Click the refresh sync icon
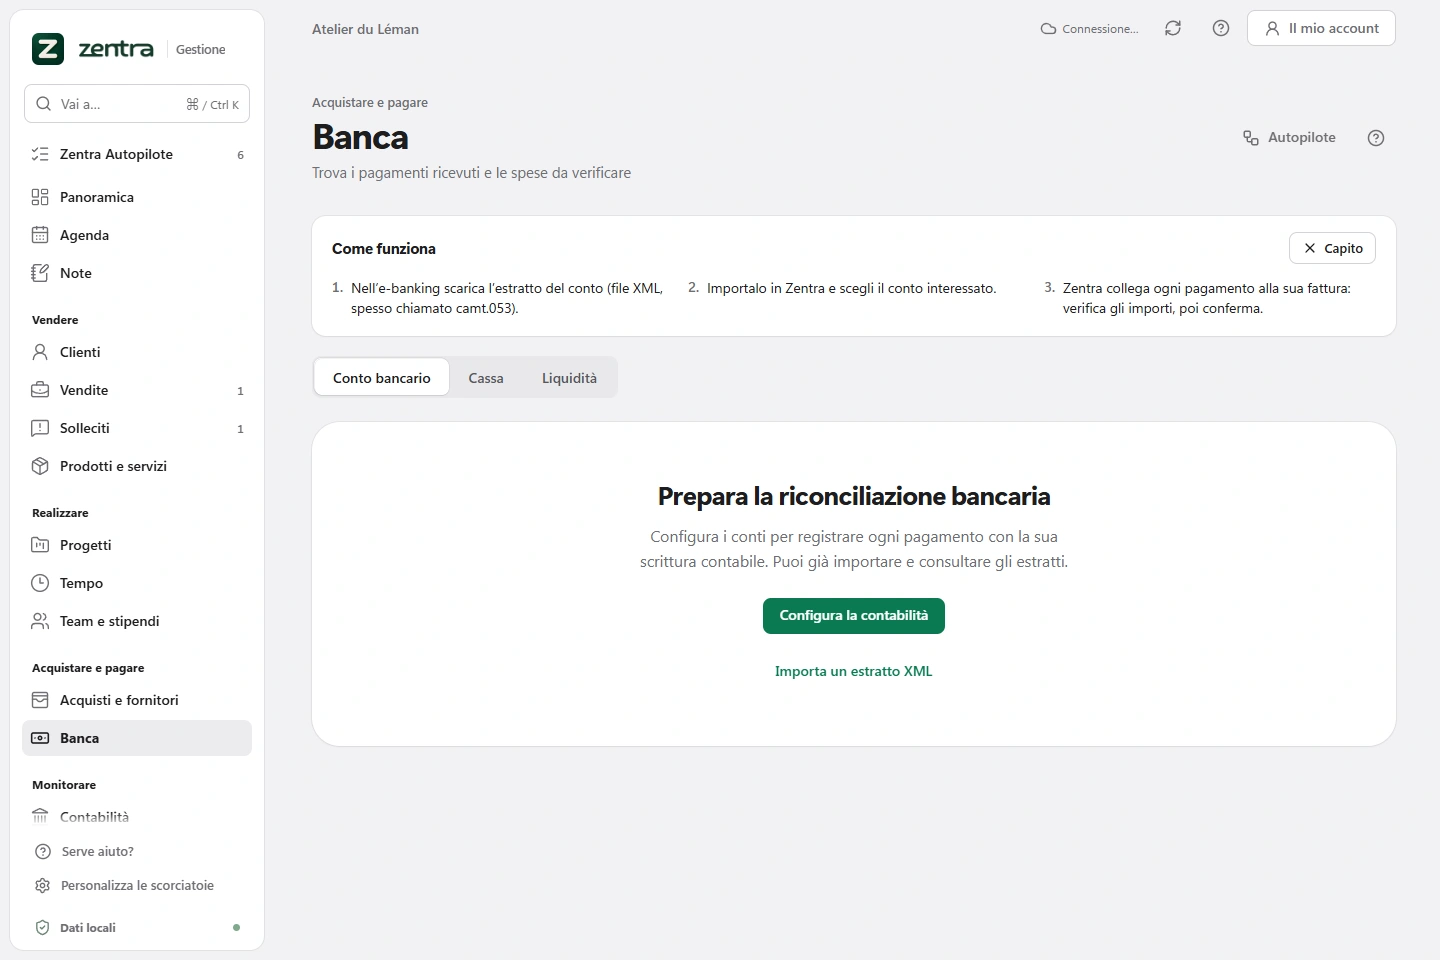1440x960 pixels. (x=1173, y=28)
